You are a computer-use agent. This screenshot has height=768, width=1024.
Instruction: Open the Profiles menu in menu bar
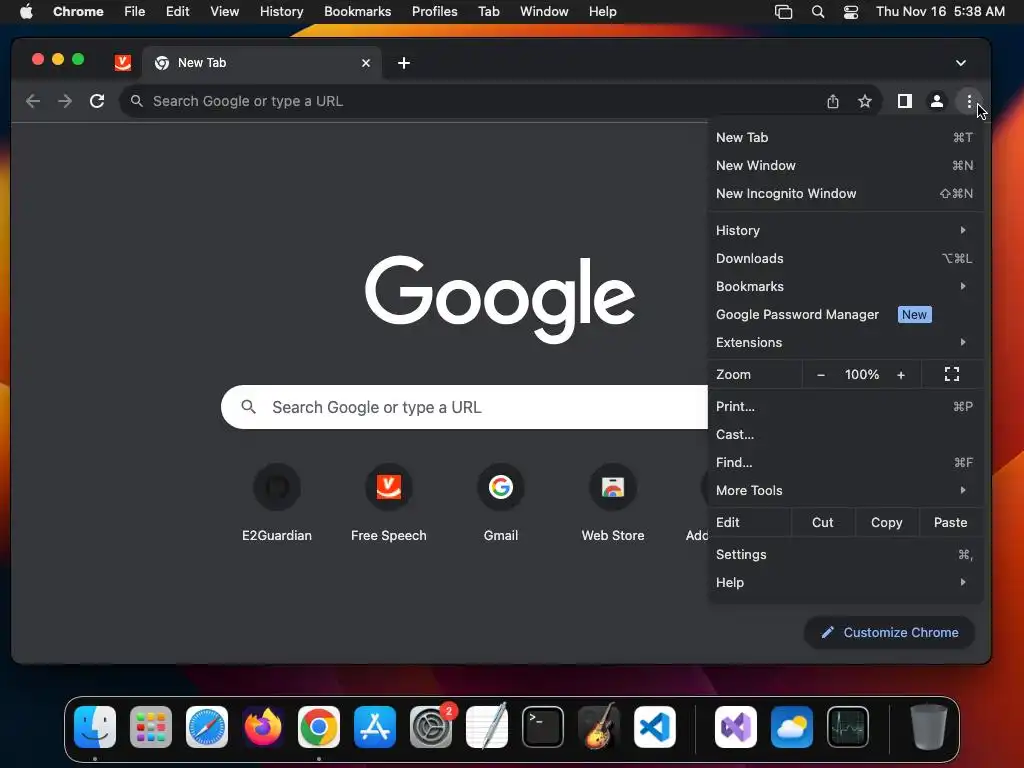(x=434, y=11)
